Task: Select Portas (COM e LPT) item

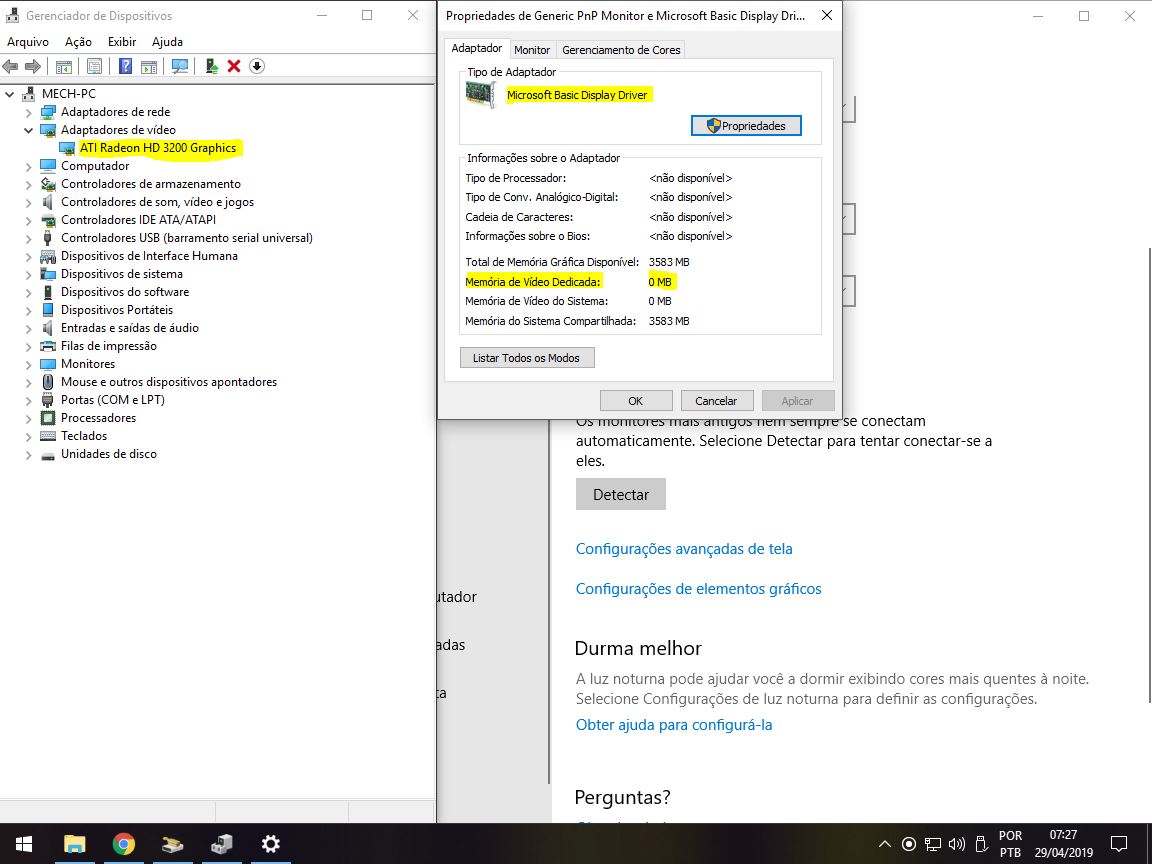Action: [x=112, y=400]
